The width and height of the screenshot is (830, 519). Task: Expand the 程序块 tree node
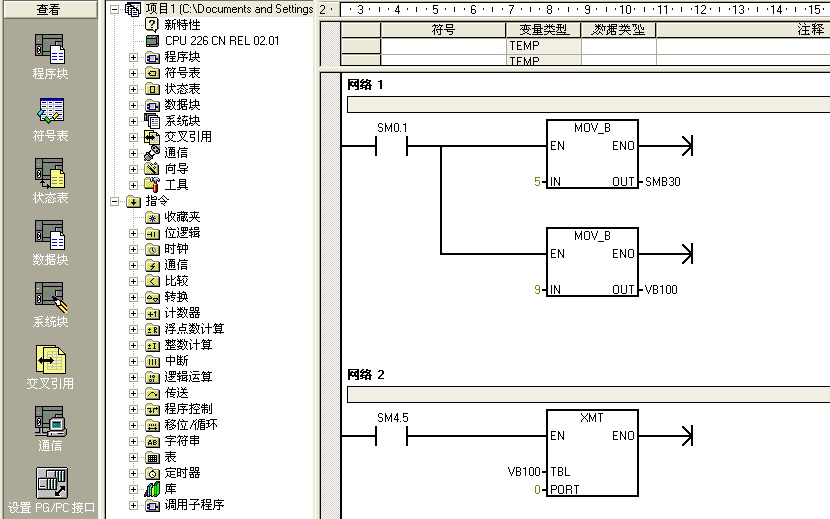(133, 57)
